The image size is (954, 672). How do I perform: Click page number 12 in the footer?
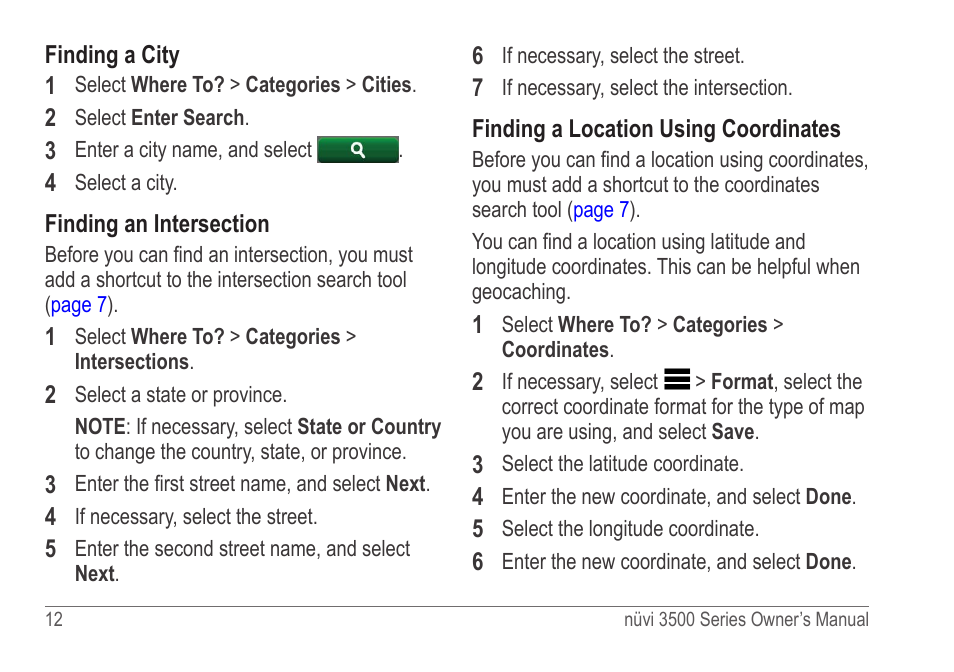pos(54,619)
